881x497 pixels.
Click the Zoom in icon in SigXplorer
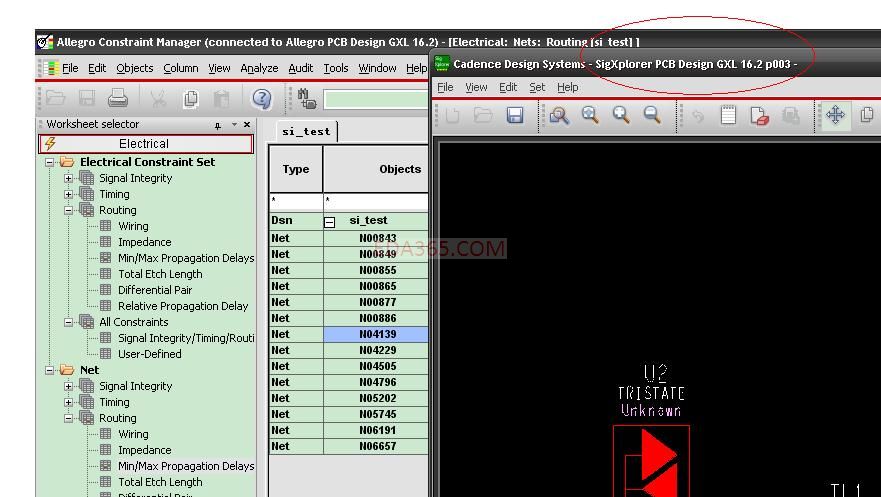(x=621, y=115)
